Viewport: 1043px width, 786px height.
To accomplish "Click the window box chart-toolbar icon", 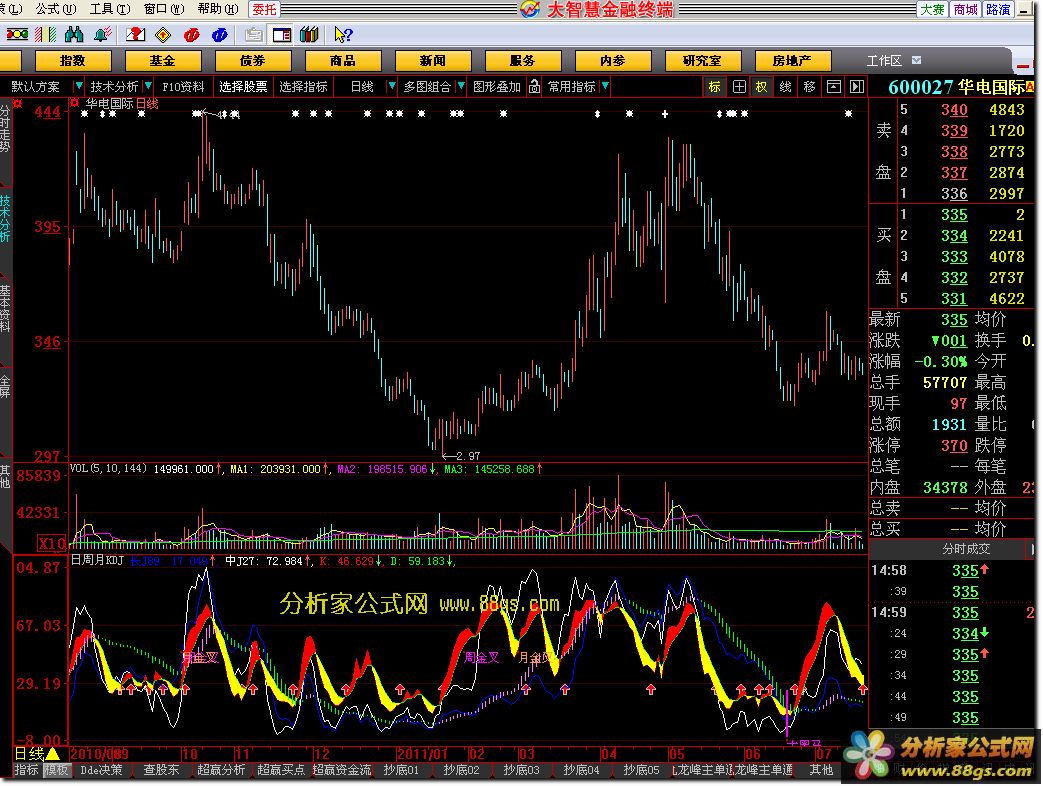I will click(x=833, y=86).
